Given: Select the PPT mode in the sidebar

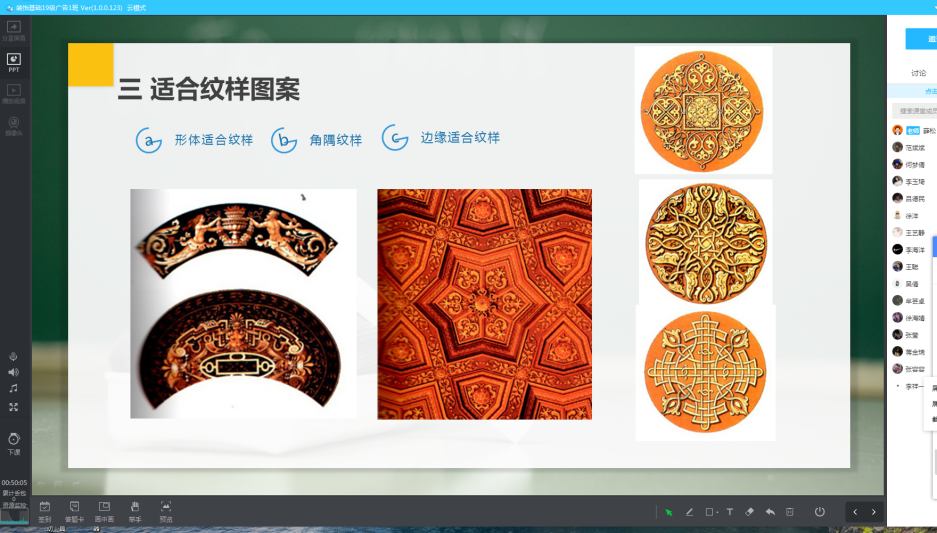Looking at the screenshot, I should 14,62.
